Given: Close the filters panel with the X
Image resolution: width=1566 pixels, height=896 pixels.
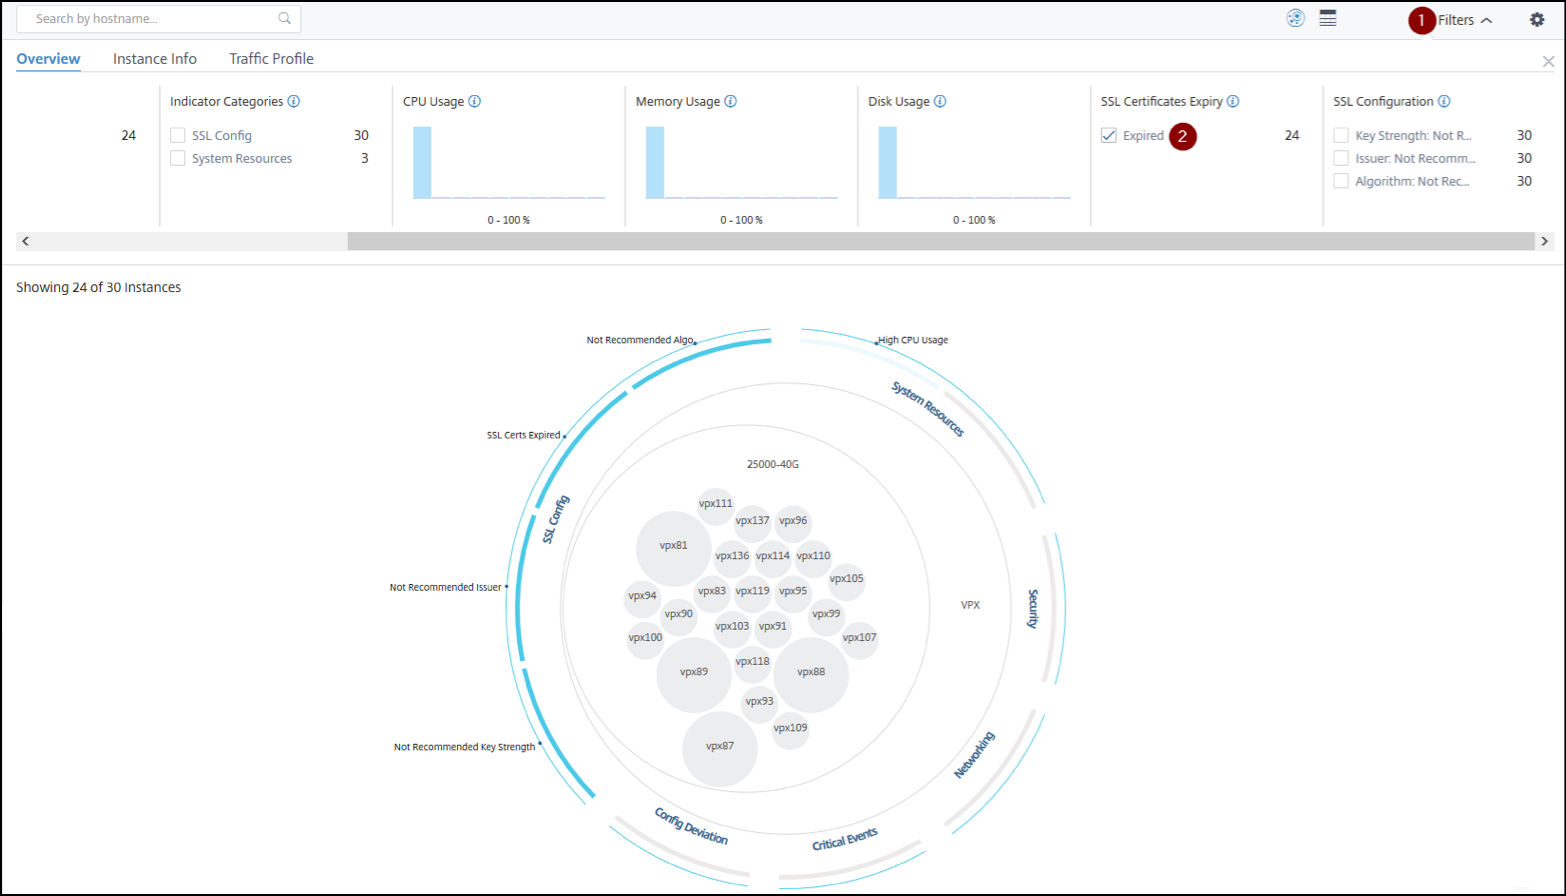Looking at the screenshot, I should coord(1549,61).
